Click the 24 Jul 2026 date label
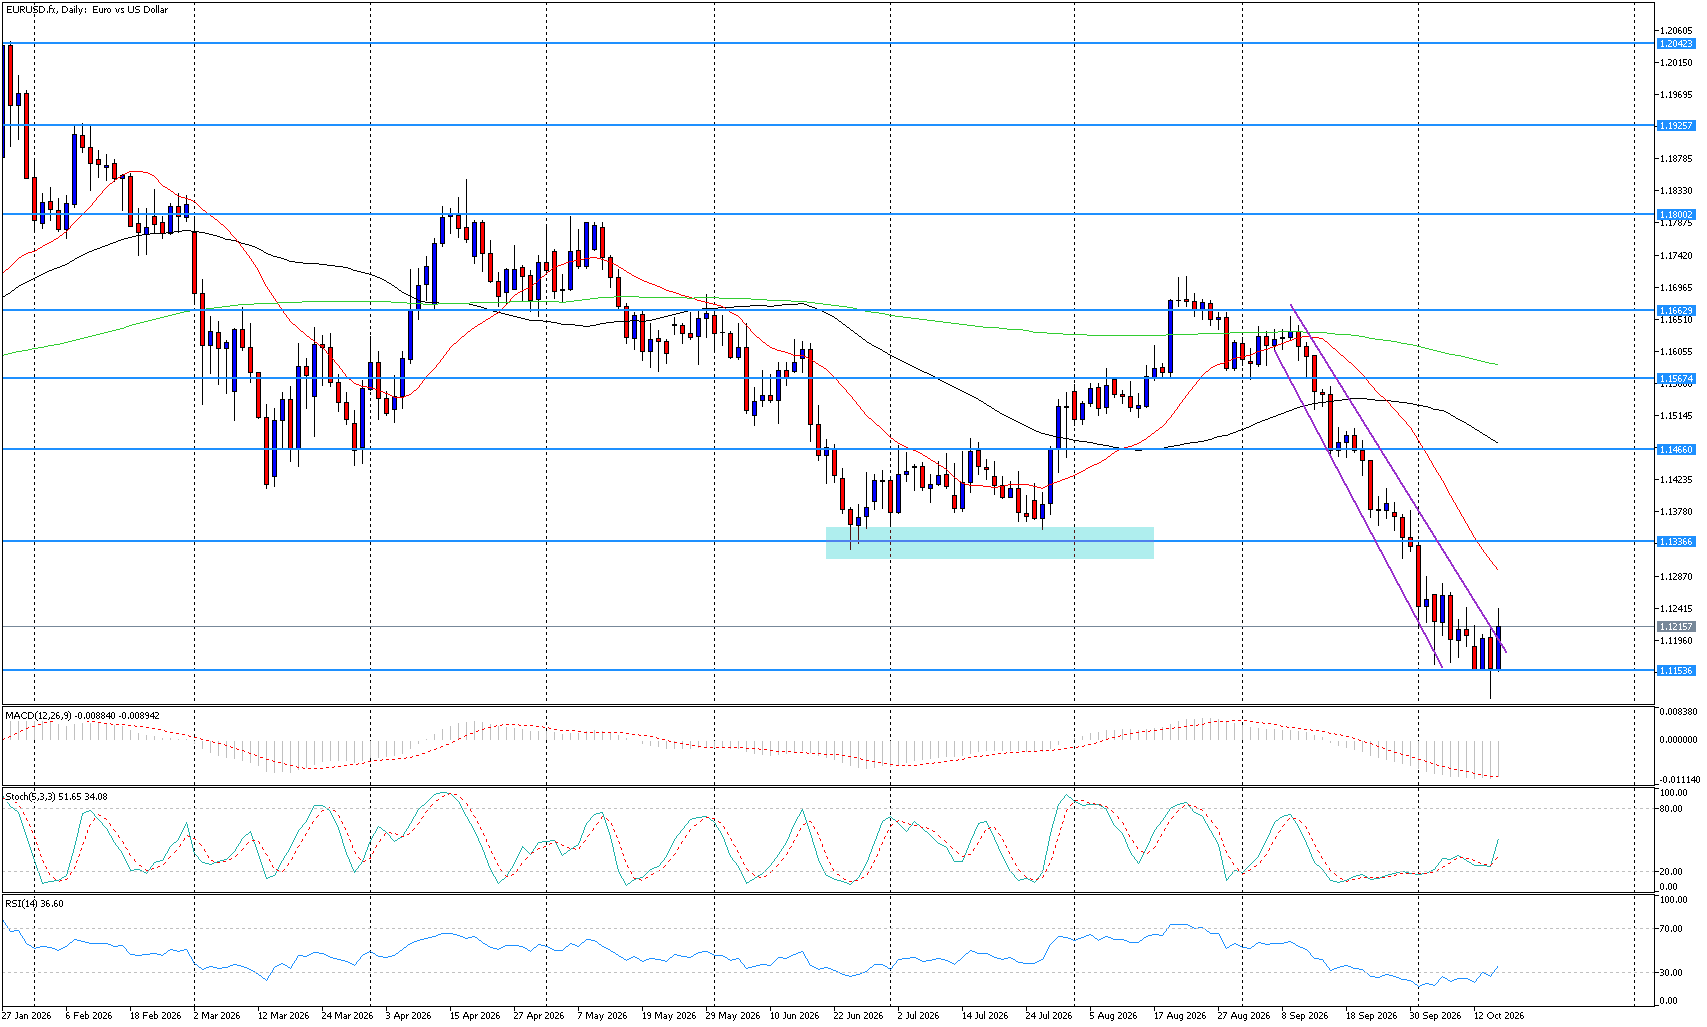The image size is (1707, 1027). 1048,1016
